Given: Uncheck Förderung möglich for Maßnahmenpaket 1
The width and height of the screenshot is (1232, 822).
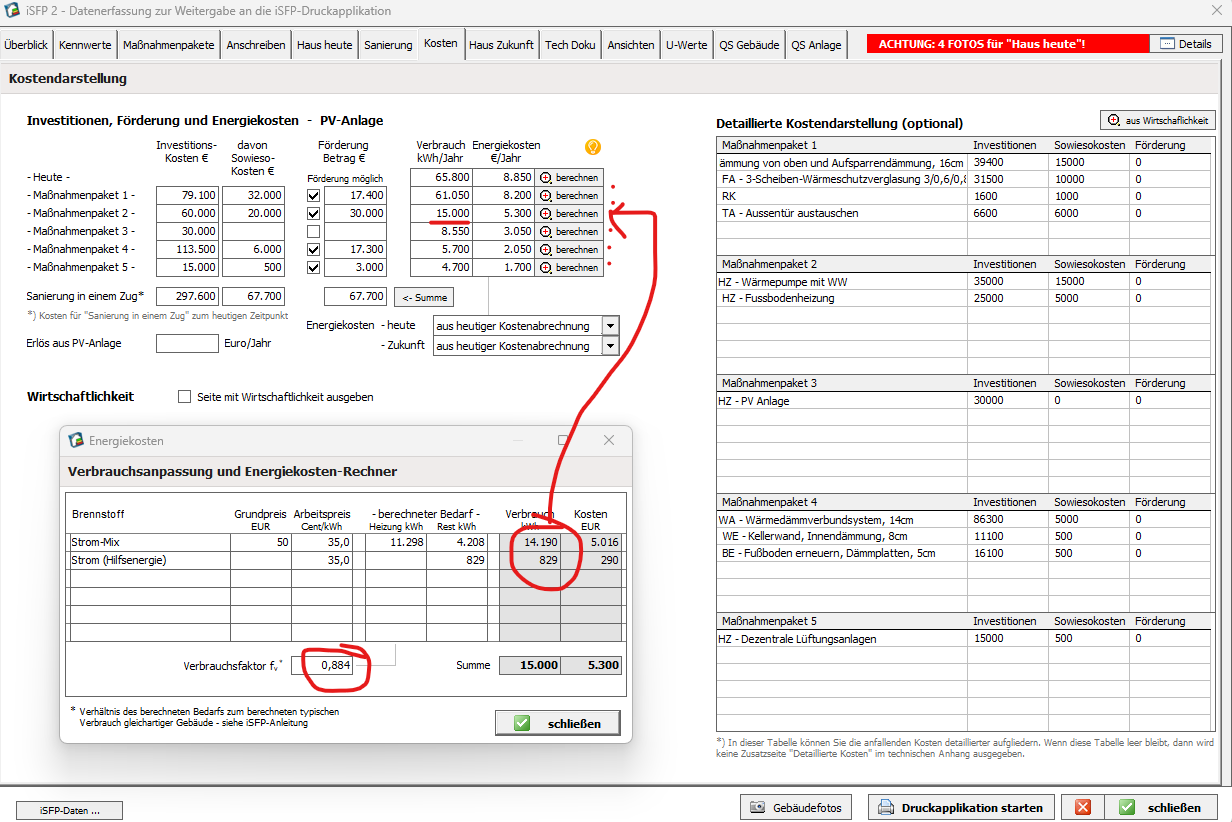Looking at the screenshot, I should coord(314,195).
